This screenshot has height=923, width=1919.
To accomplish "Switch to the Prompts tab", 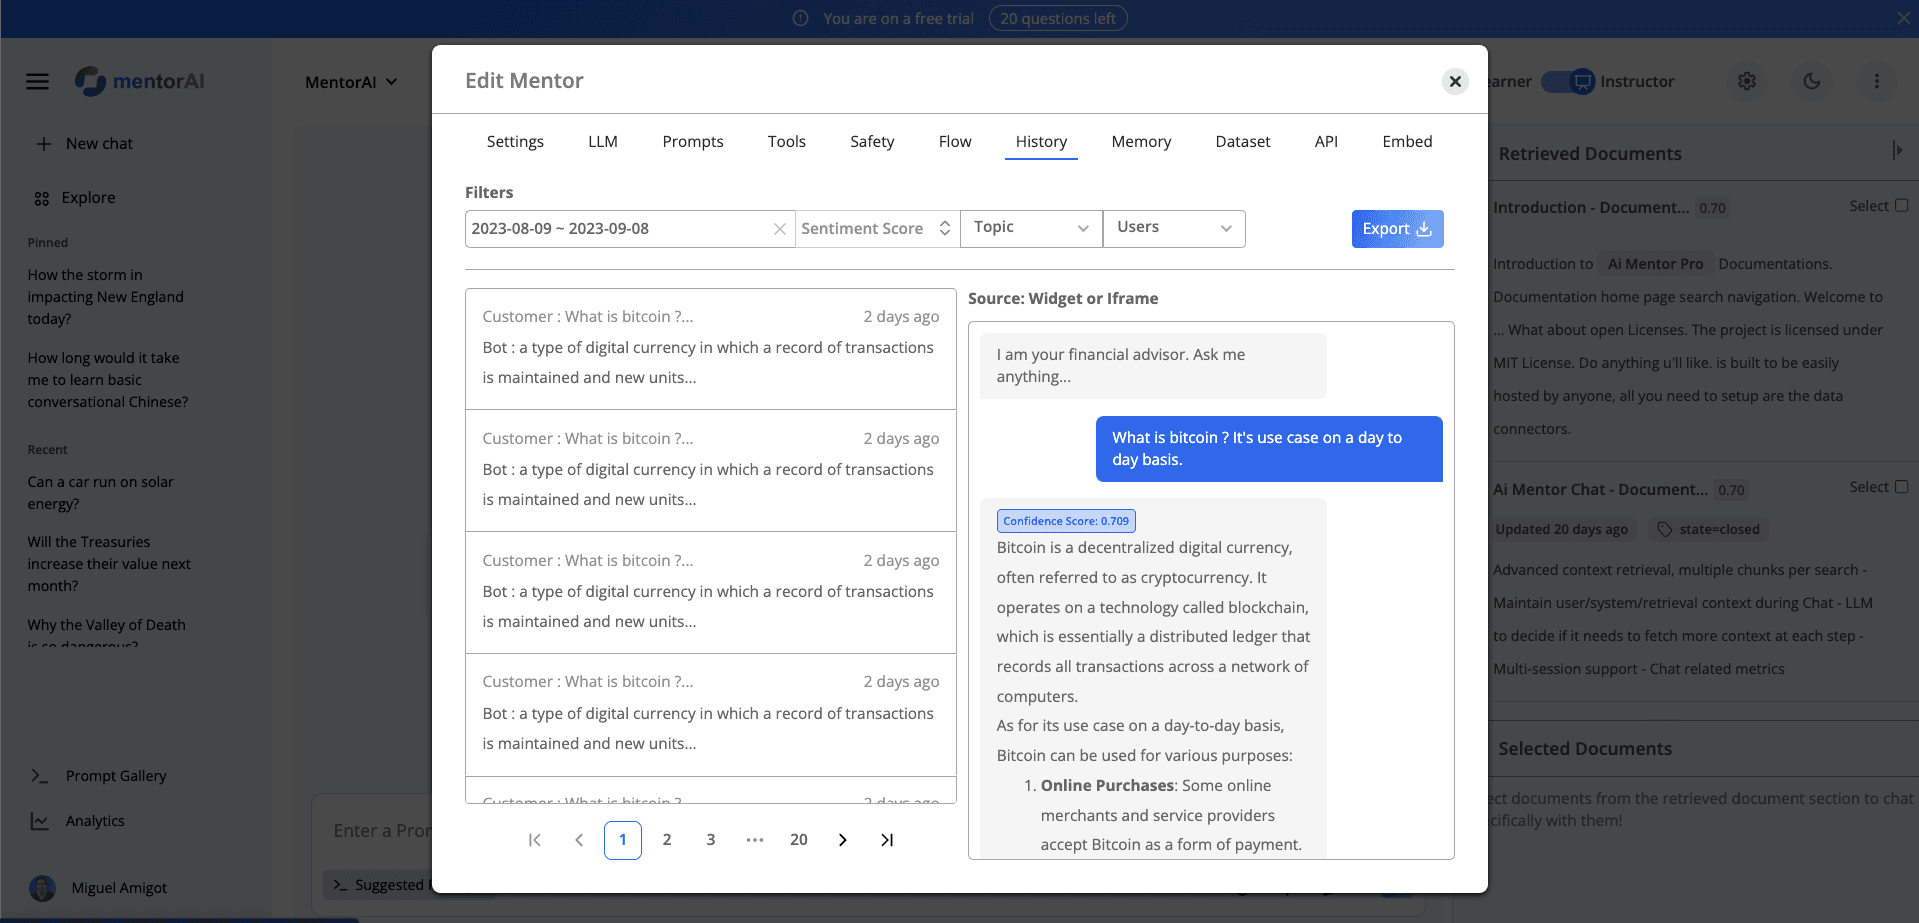I will (x=692, y=141).
